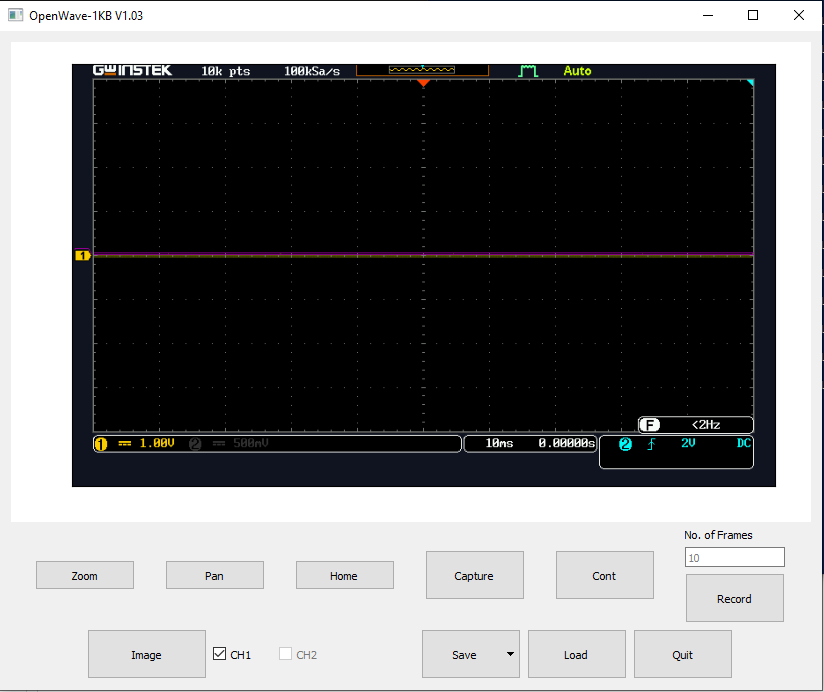Image resolution: width=824 pixels, height=692 pixels.
Task: Click the 10k pts record length text
Action: (x=226, y=71)
